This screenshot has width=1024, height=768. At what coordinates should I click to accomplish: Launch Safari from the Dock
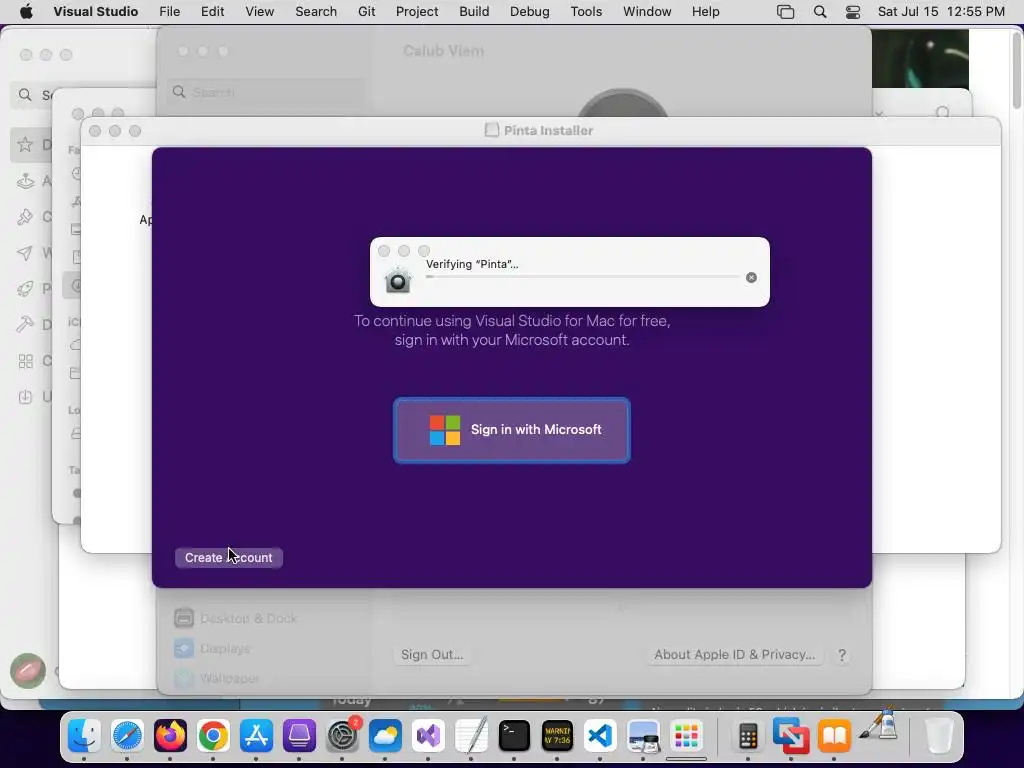(x=127, y=736)
